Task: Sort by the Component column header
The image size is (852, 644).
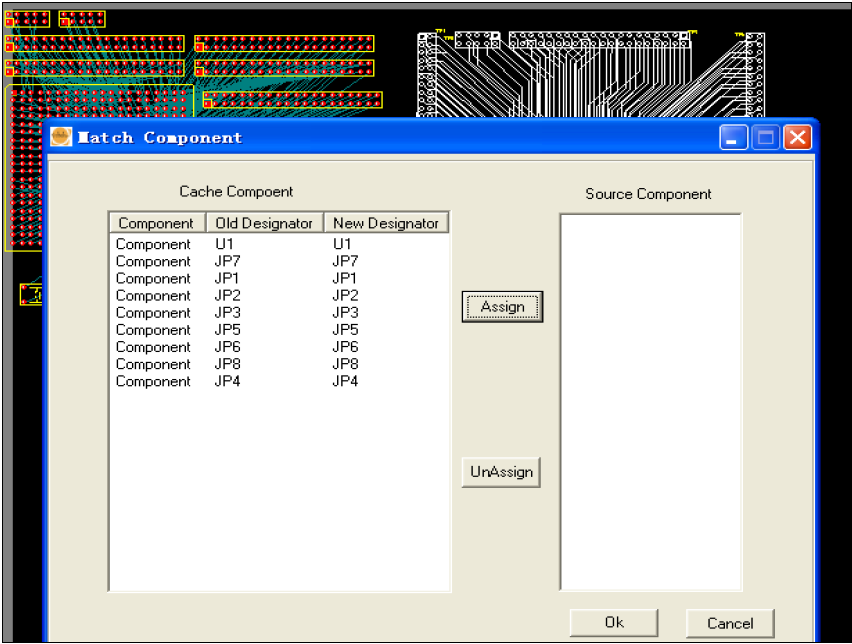Action: 156,223
